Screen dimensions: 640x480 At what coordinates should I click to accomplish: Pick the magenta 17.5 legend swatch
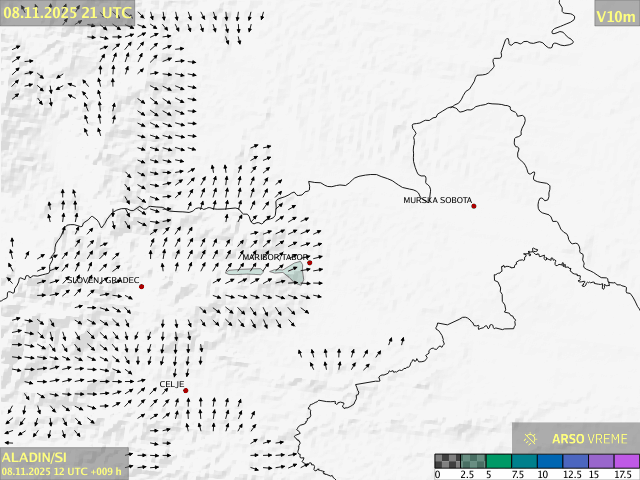[626, 461]
